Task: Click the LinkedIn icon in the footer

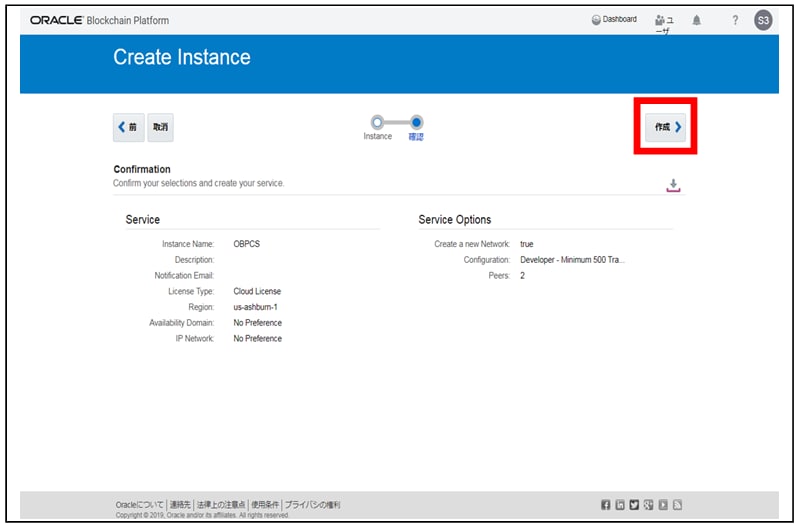Action: point(620,505)
